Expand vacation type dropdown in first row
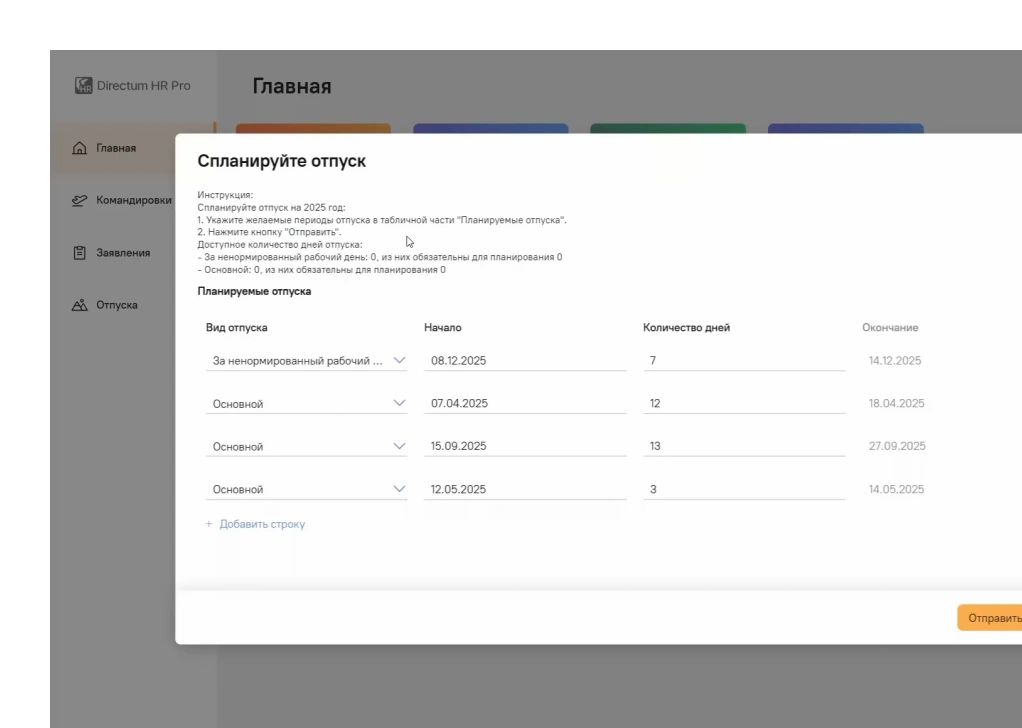This screenshot has height=728, width=1022. point(399,361)
